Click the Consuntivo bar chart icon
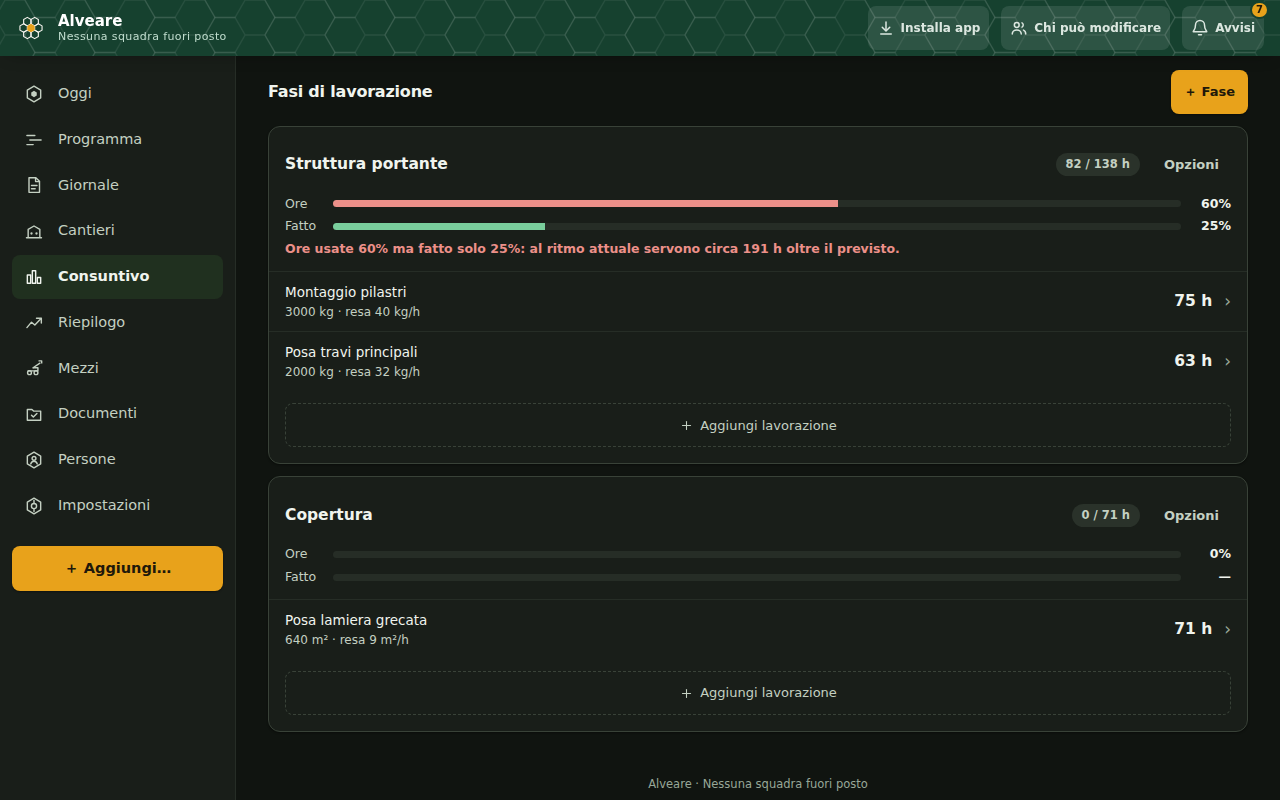1280x800 pixels. 34,277
